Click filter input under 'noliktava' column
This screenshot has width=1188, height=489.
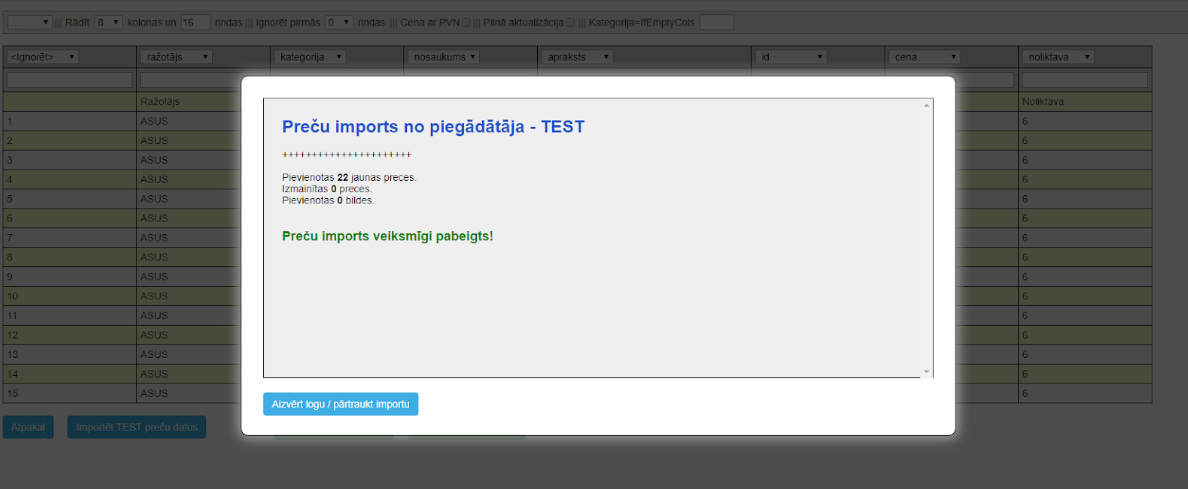pyautogui.click(x=1084, y=79)
